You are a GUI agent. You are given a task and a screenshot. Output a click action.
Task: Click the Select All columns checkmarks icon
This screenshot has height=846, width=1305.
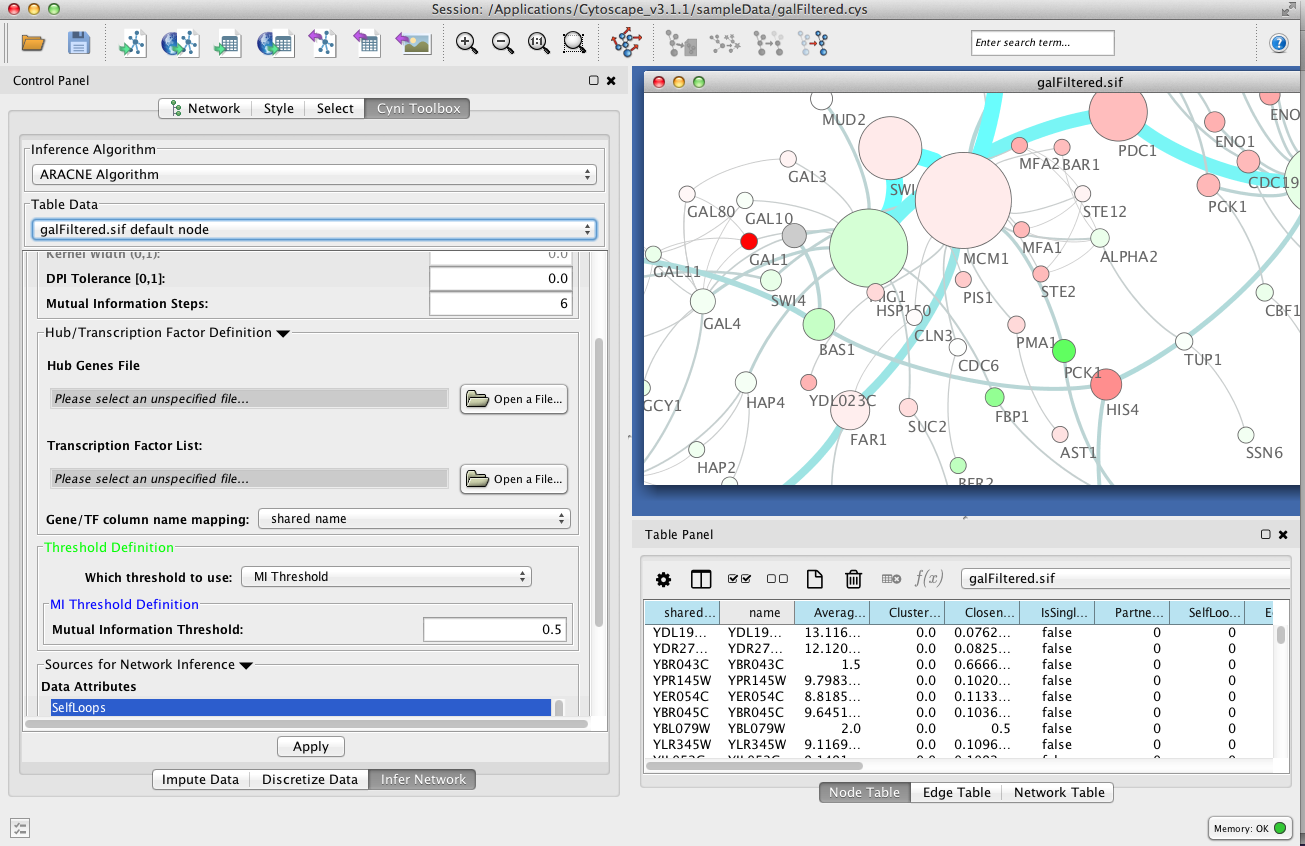pyautogui.click(x=739, y=579)
